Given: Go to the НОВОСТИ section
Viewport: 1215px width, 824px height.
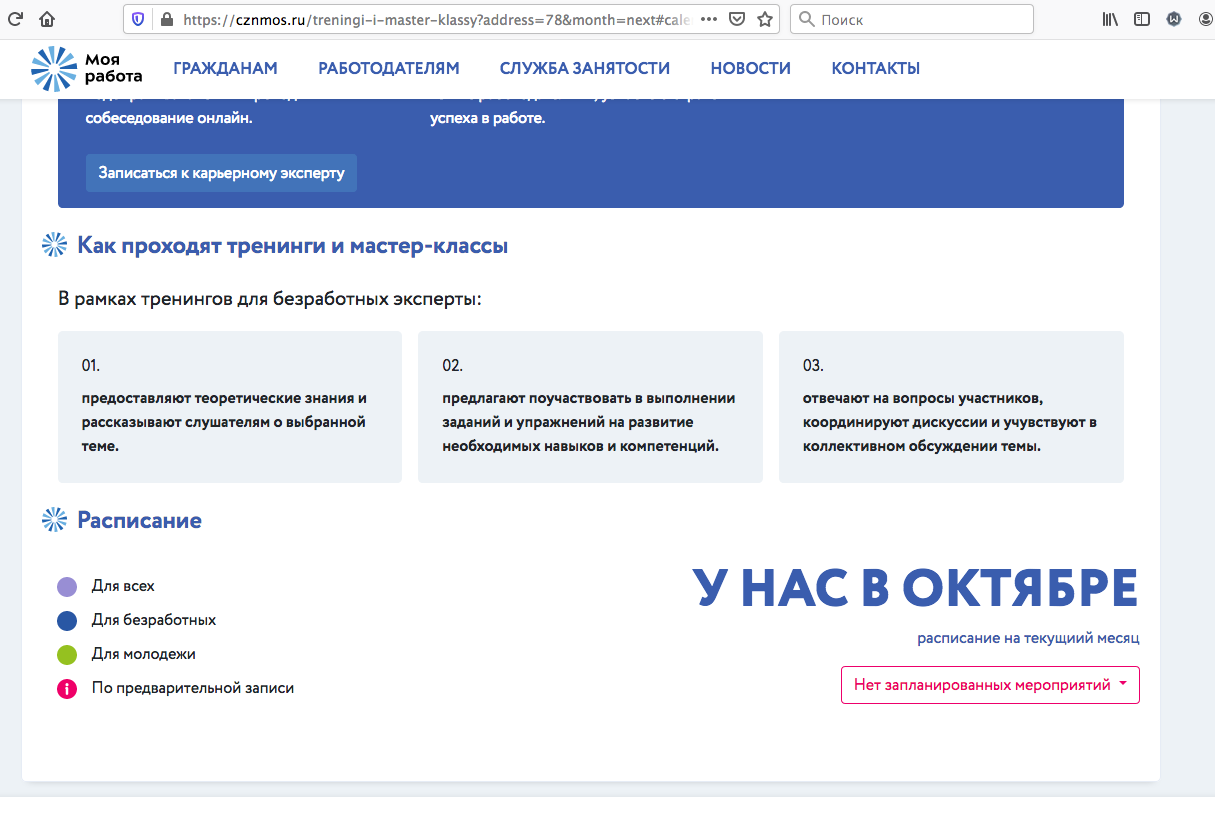Looking at the screenshot, I should click(751, 68).
